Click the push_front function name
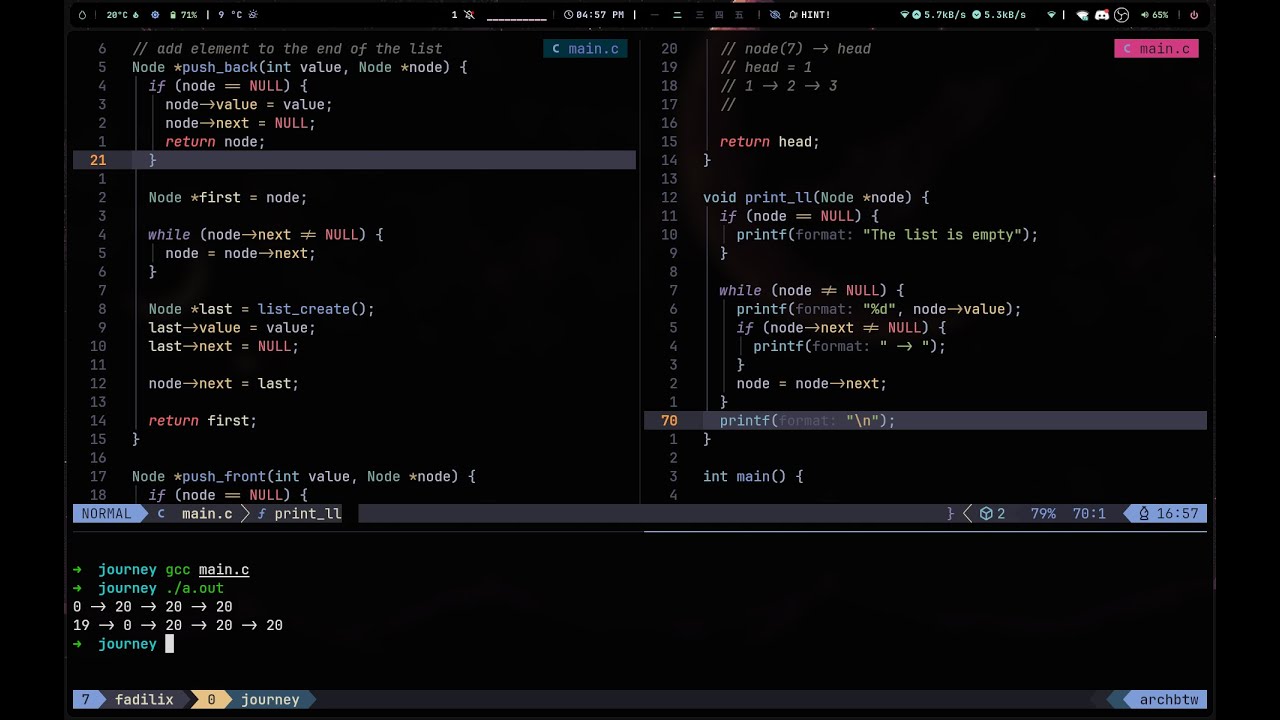 point(224,476)
